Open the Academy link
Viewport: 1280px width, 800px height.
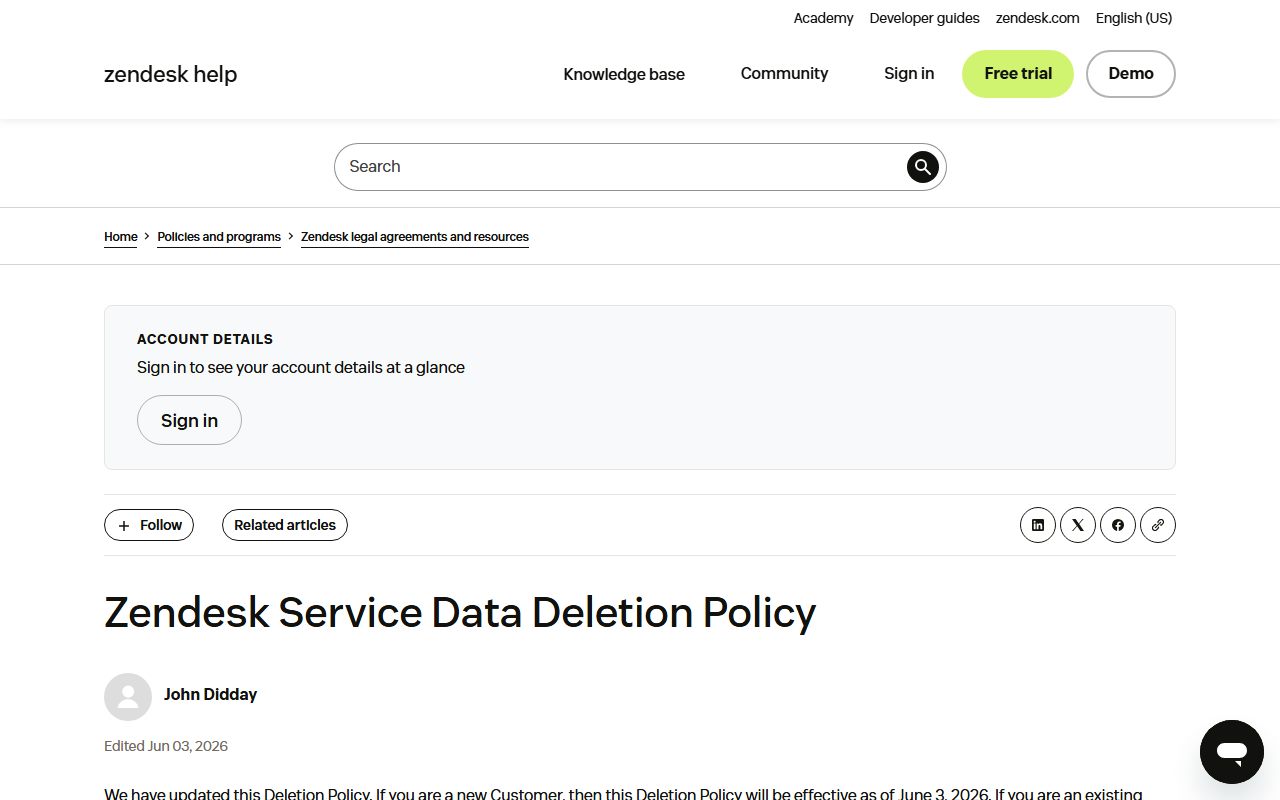coord(823,18)
